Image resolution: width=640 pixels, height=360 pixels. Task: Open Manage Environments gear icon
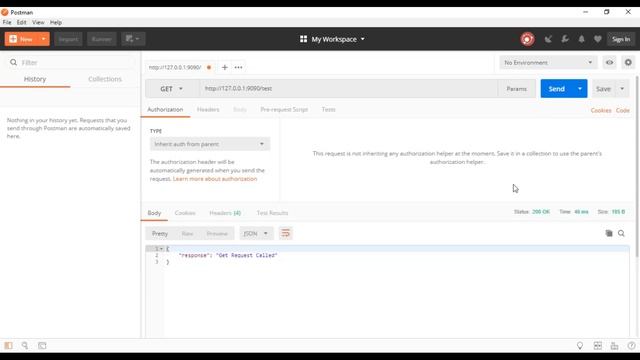628,62
